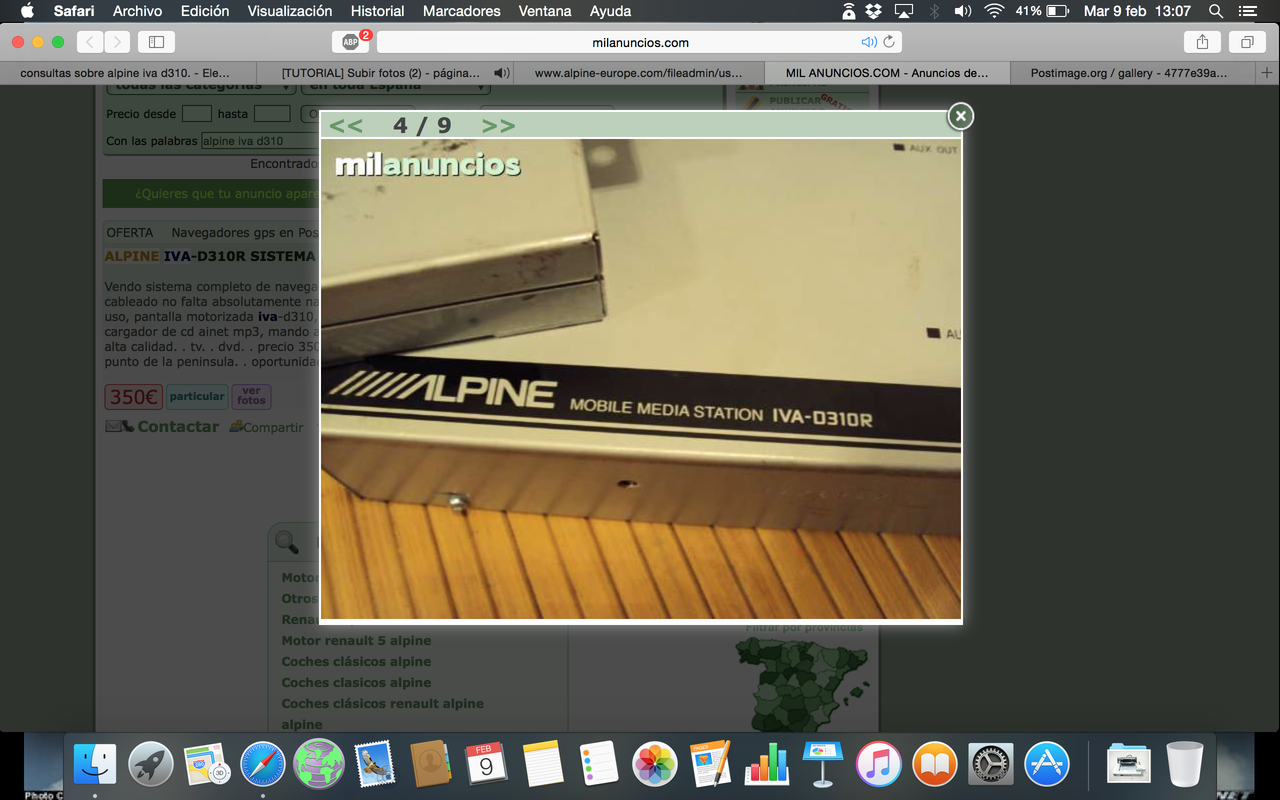
Task: Open Spotlight search magnifier icon
Action: point(1216,11)
